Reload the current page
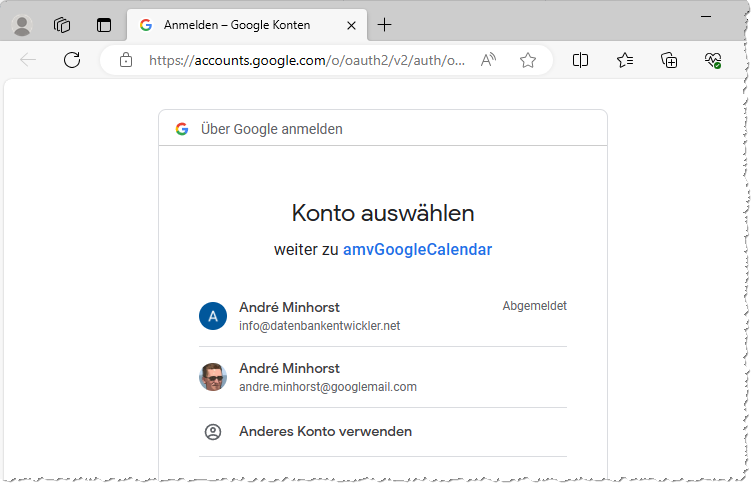The height and width of the screenshot is (486, 754). [x=72, y=60]
